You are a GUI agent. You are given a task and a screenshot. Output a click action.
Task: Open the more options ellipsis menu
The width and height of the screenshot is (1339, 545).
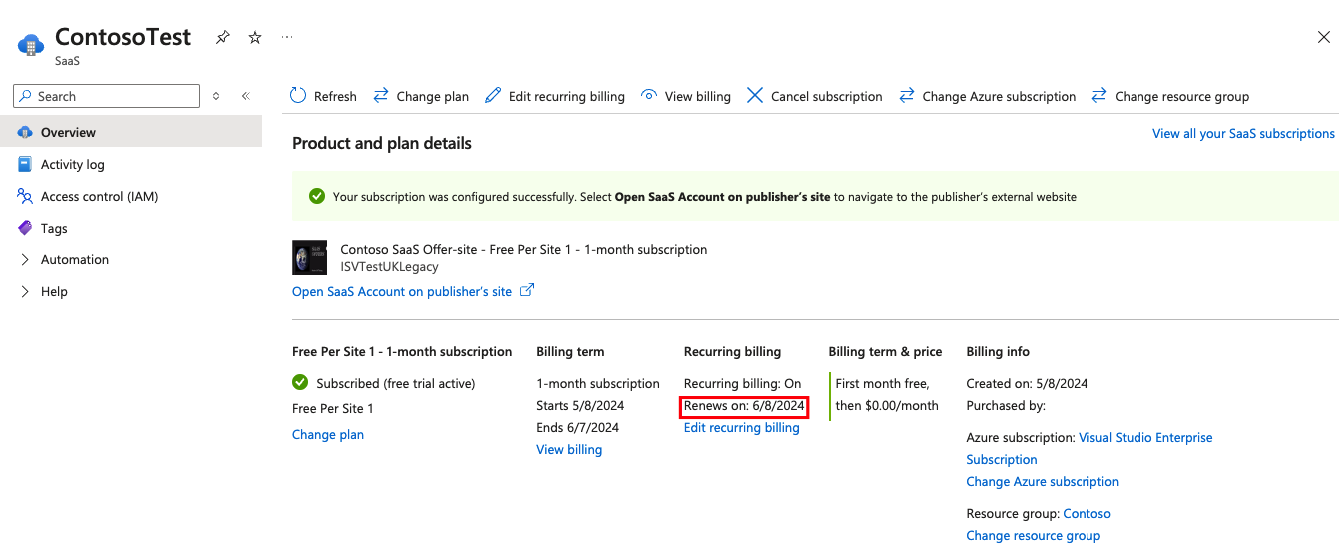pos(287,37)
